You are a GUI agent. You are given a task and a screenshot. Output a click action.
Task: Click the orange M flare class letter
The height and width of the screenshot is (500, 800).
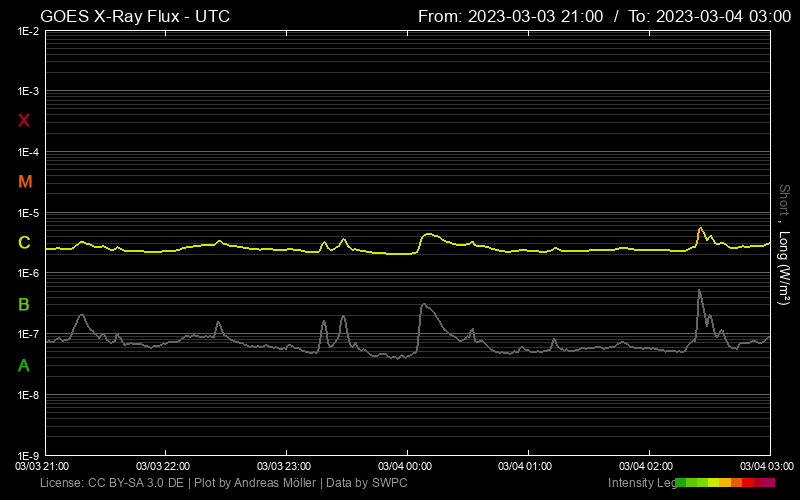25,182
